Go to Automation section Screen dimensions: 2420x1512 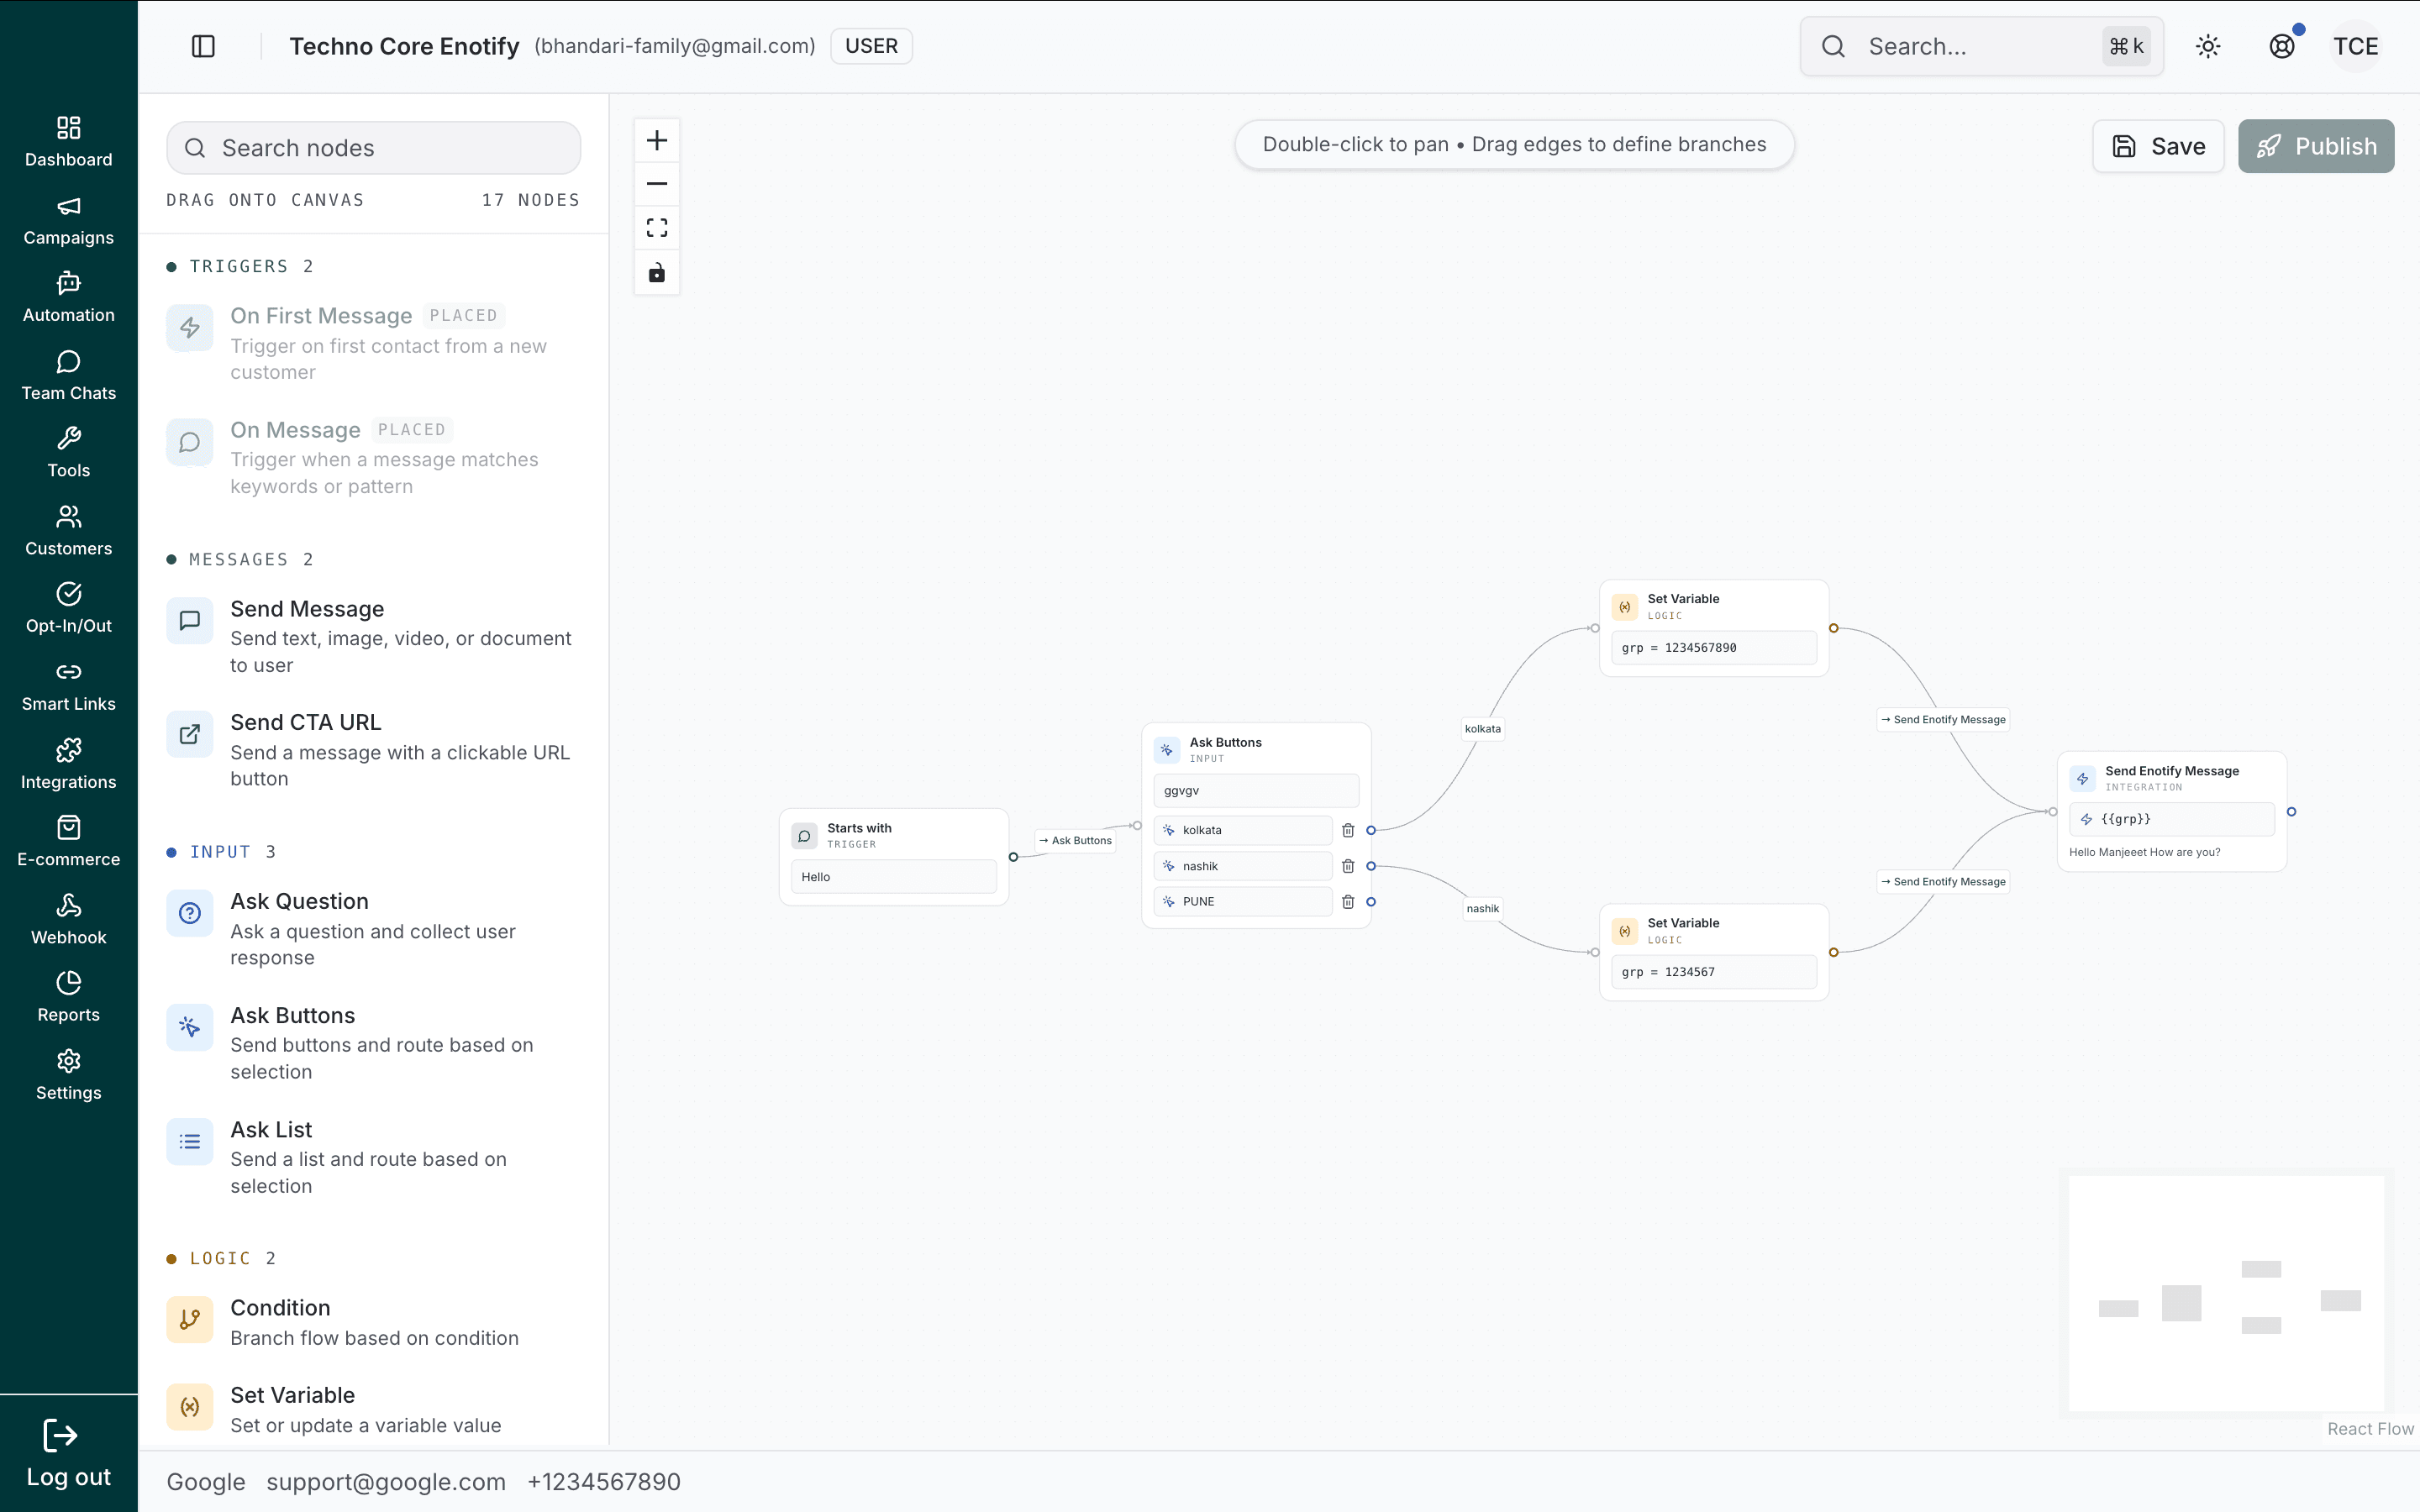[69, 297]
